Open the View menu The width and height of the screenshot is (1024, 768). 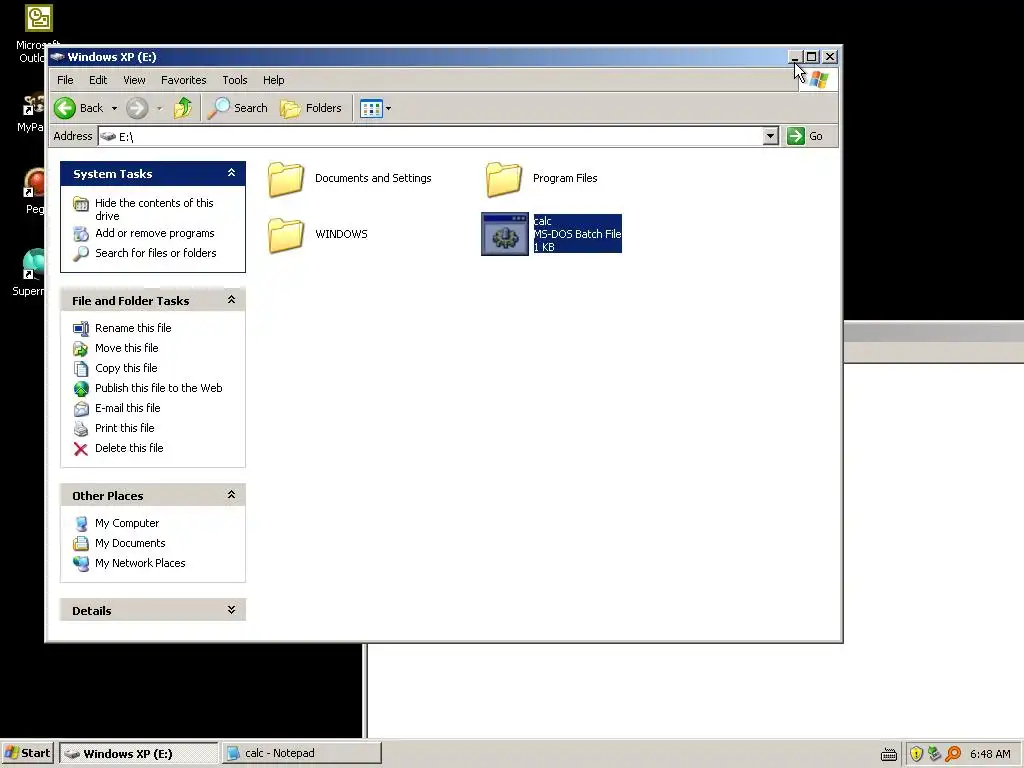(135, 80)
